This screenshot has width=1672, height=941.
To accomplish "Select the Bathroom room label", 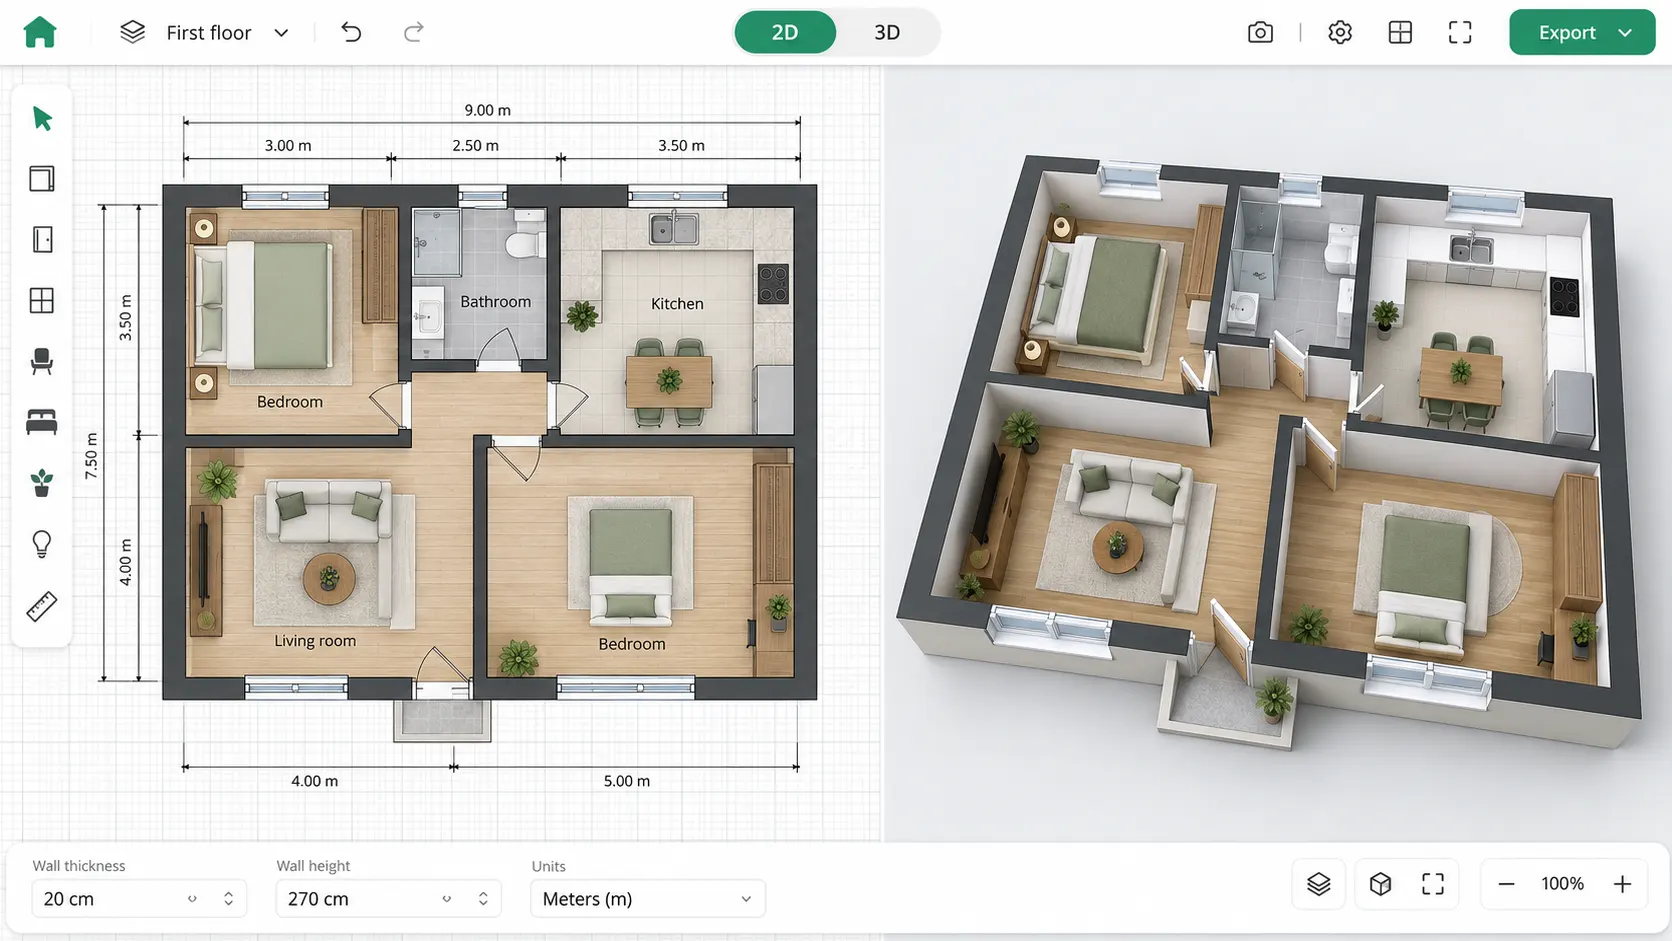I will tap(495, 301).
